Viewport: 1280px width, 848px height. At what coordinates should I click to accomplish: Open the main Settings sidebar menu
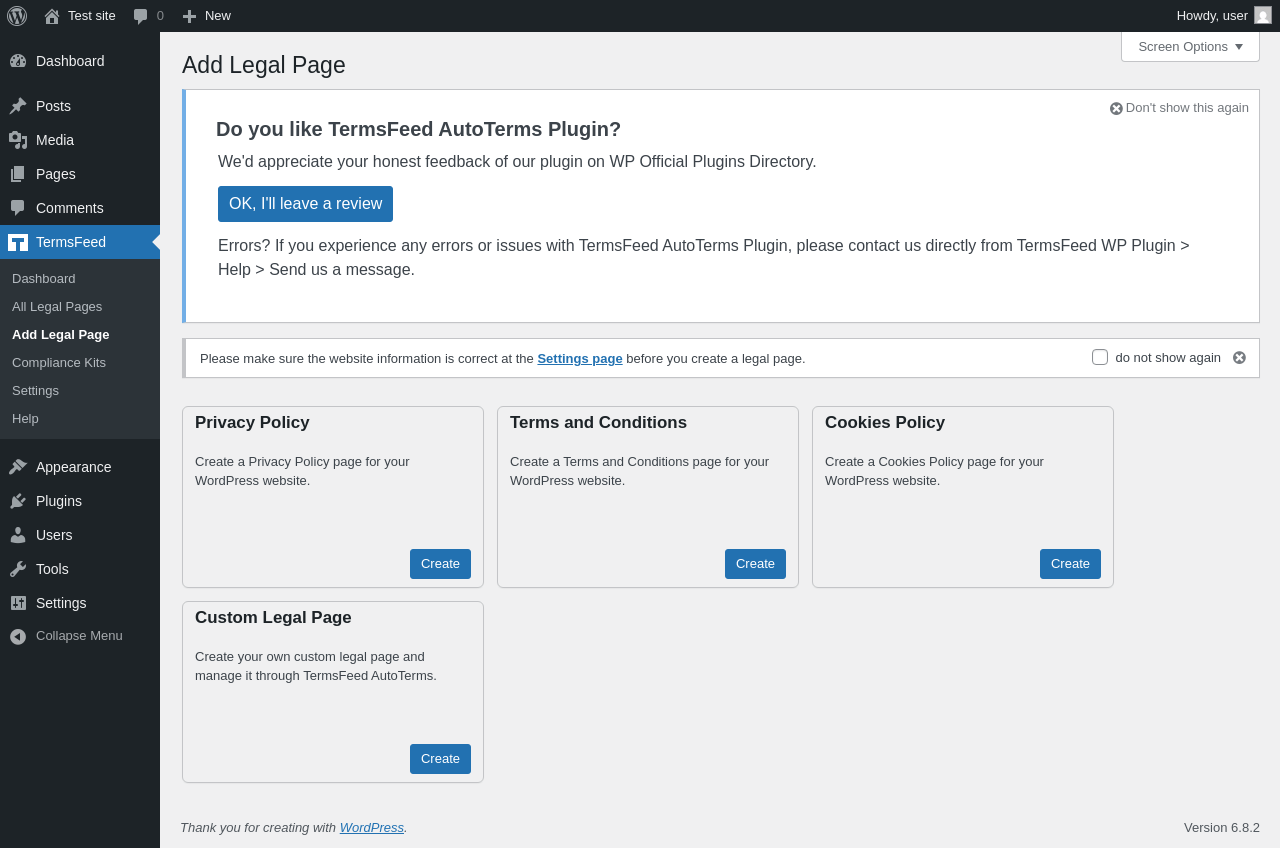pyautogui.click(x=80, y=603)
